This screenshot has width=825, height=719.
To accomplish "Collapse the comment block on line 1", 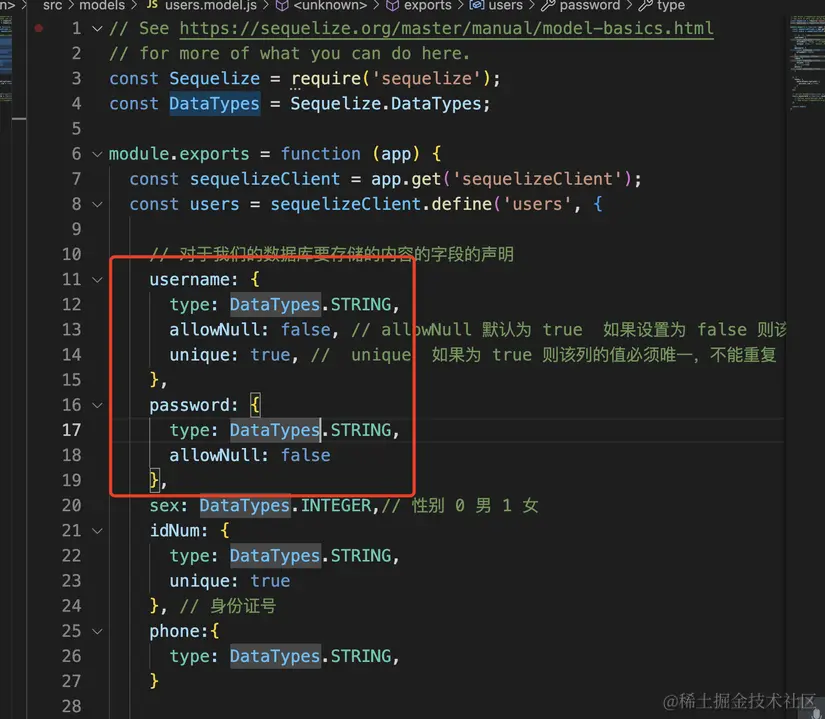I will point(97,28).
